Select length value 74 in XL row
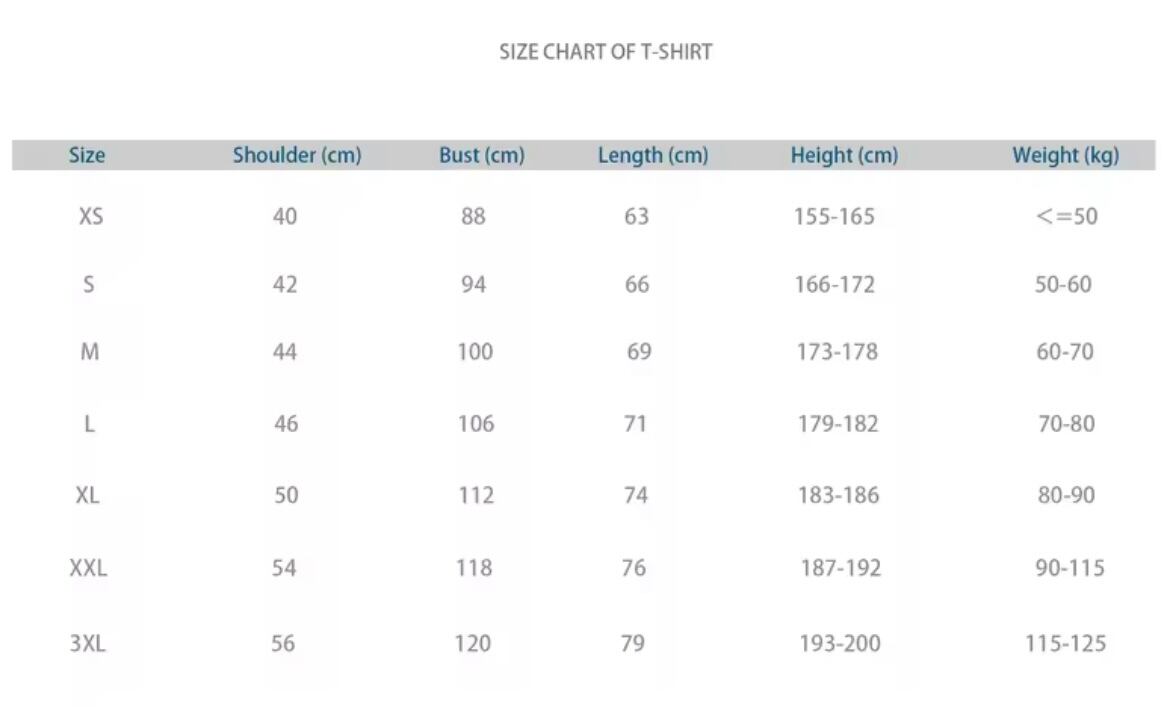Image resolution: width=1170 pixels, height=707 pixels. coord(635,495)
